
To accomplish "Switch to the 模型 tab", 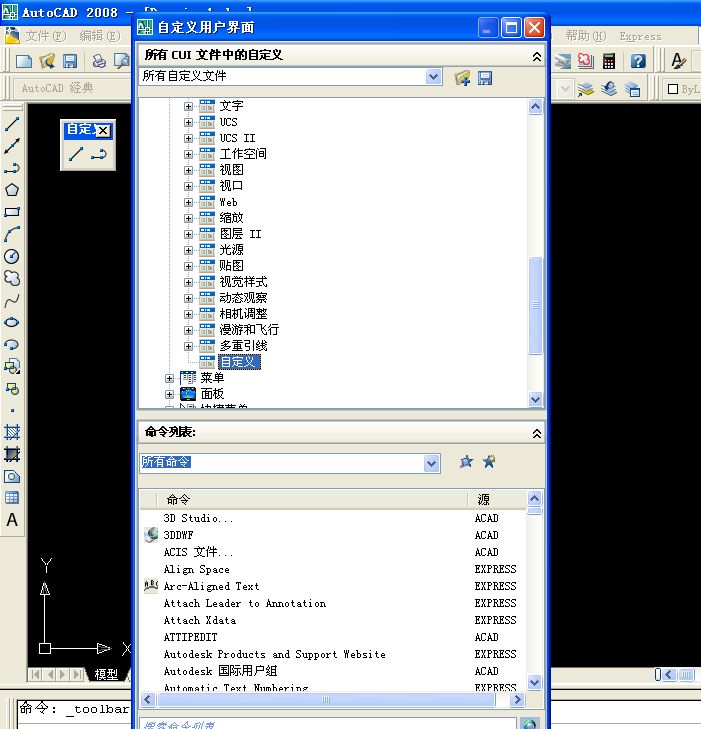I will click(x=106, y=674).
